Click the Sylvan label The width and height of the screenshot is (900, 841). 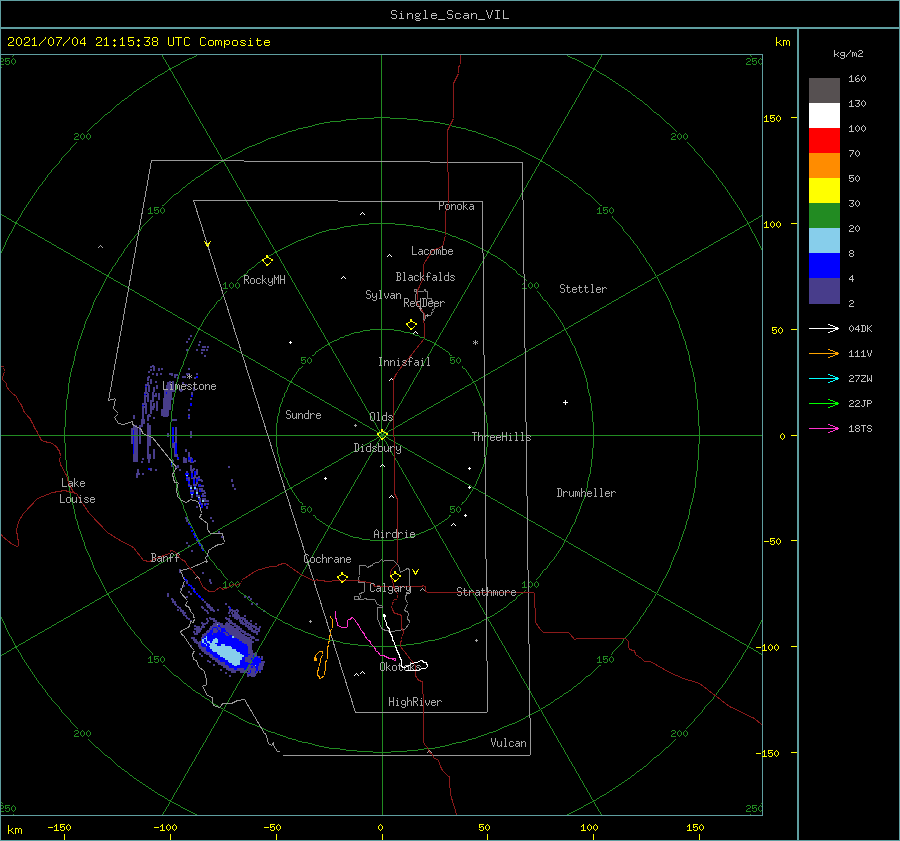pyautogui.click(x=383, y=295)
